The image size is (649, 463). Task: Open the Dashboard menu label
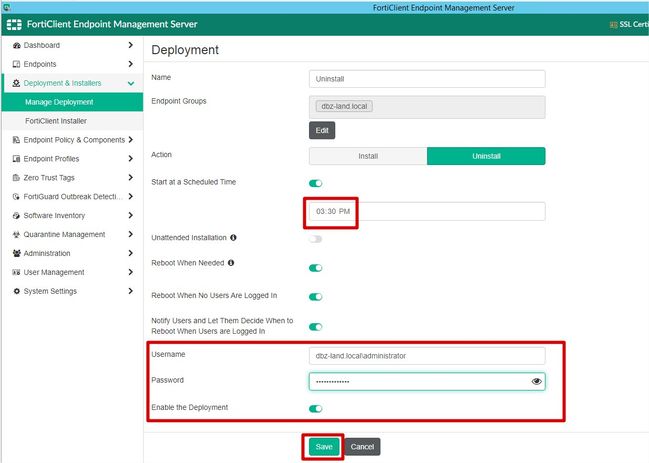[41, 46]
